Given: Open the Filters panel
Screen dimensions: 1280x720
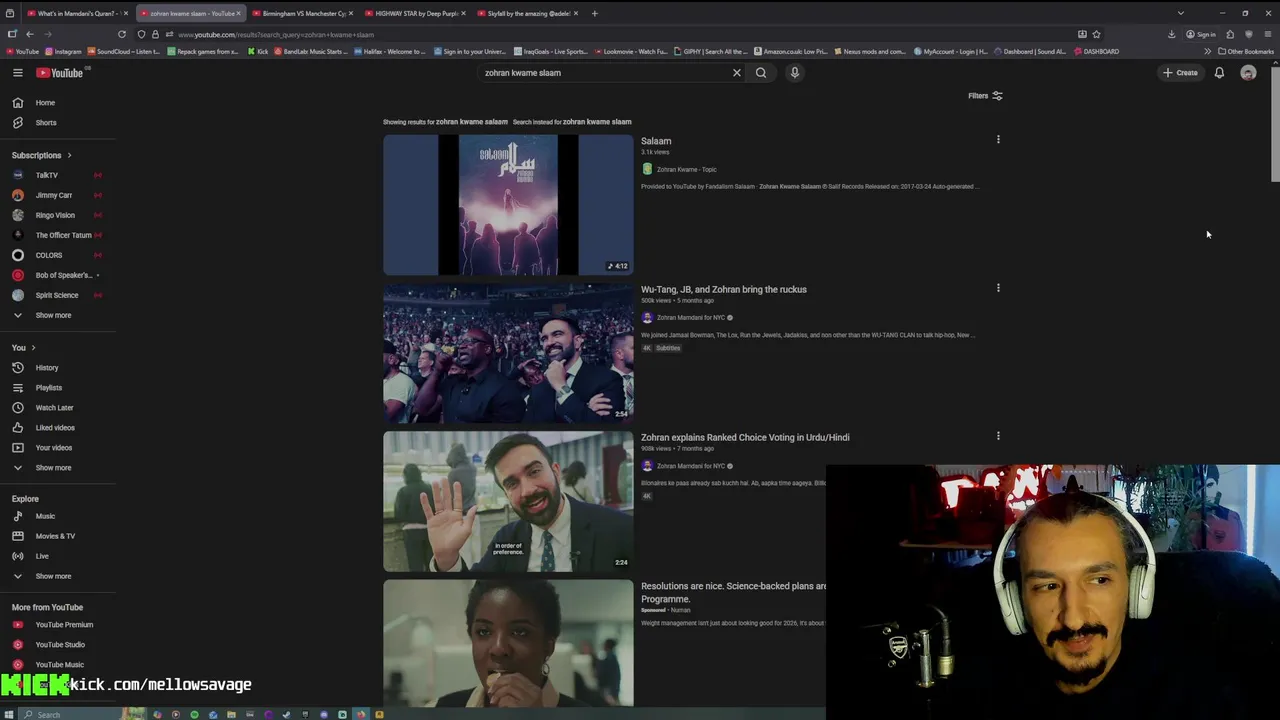Looking at the screenshot, I should [985, 95].
